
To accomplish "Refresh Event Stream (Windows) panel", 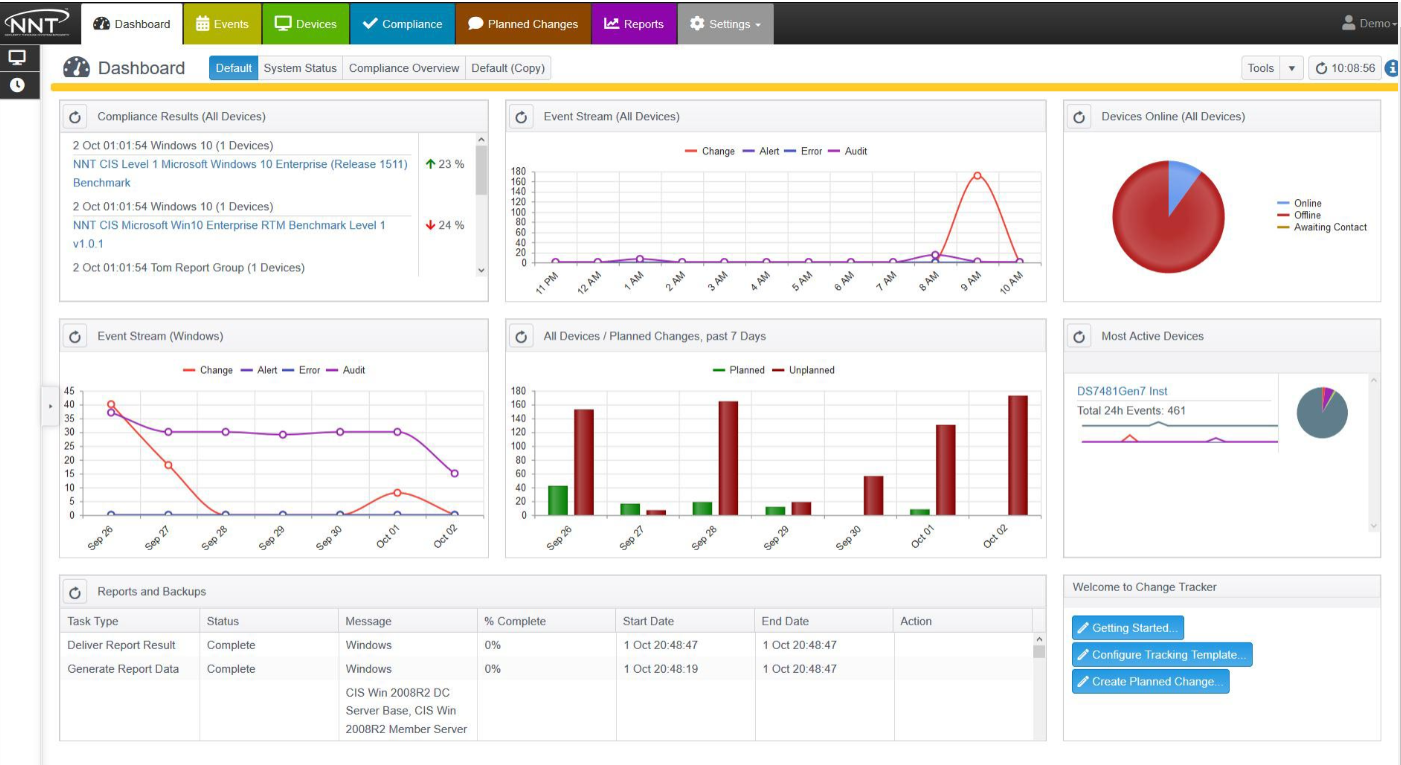I will click(x=76, y=337).
